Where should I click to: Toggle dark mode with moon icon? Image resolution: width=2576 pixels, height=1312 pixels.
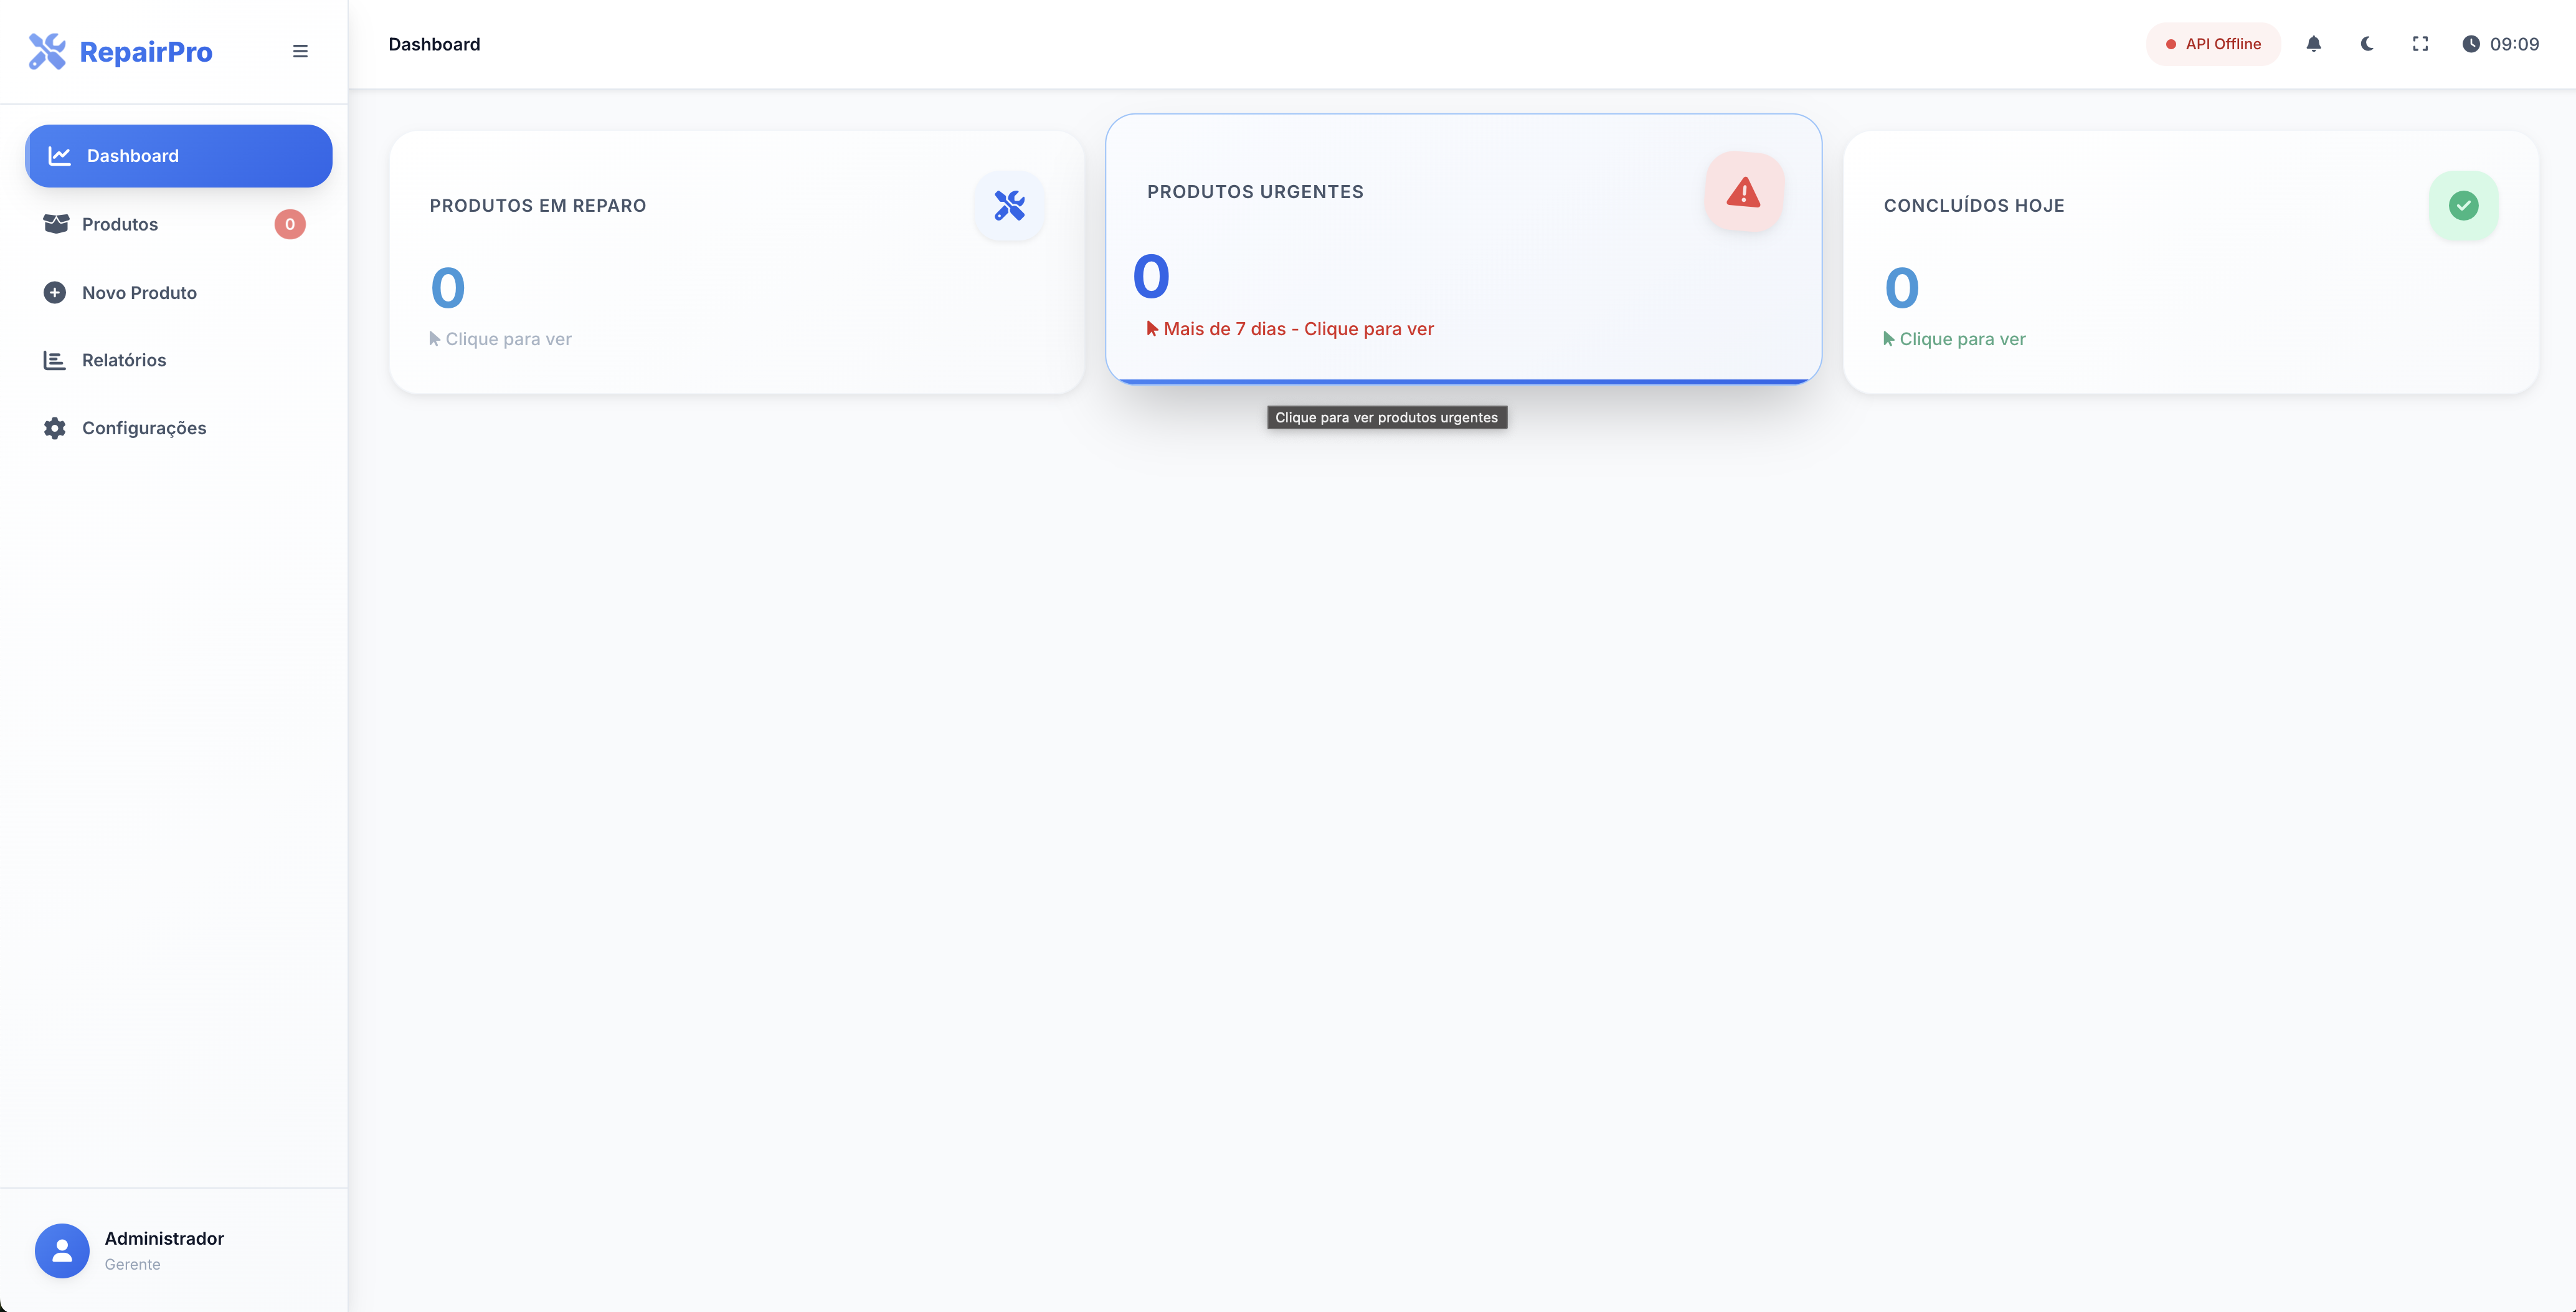point(2367,44)
